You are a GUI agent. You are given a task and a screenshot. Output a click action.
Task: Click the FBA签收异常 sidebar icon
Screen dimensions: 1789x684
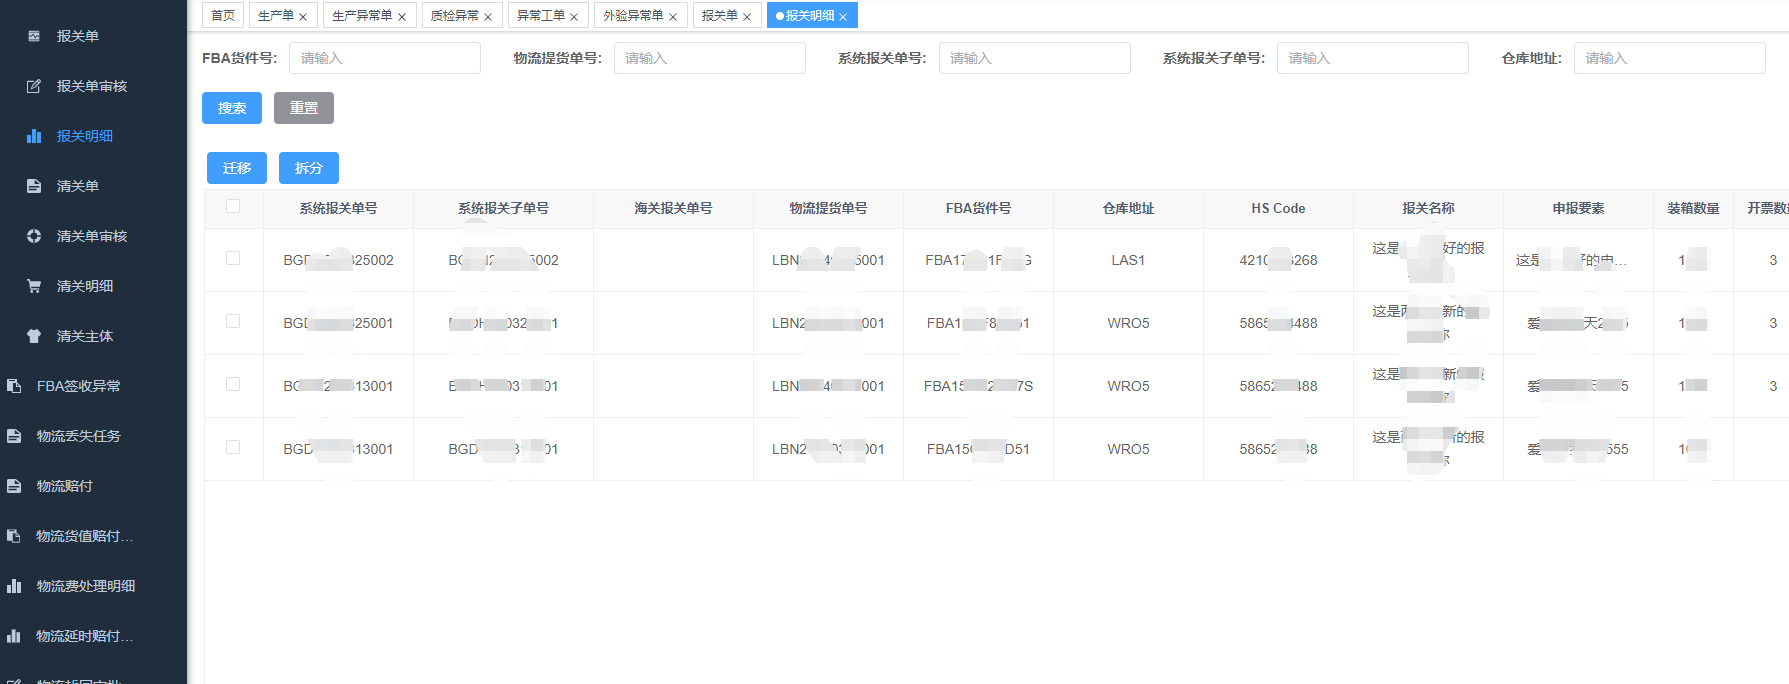(14, 386)
